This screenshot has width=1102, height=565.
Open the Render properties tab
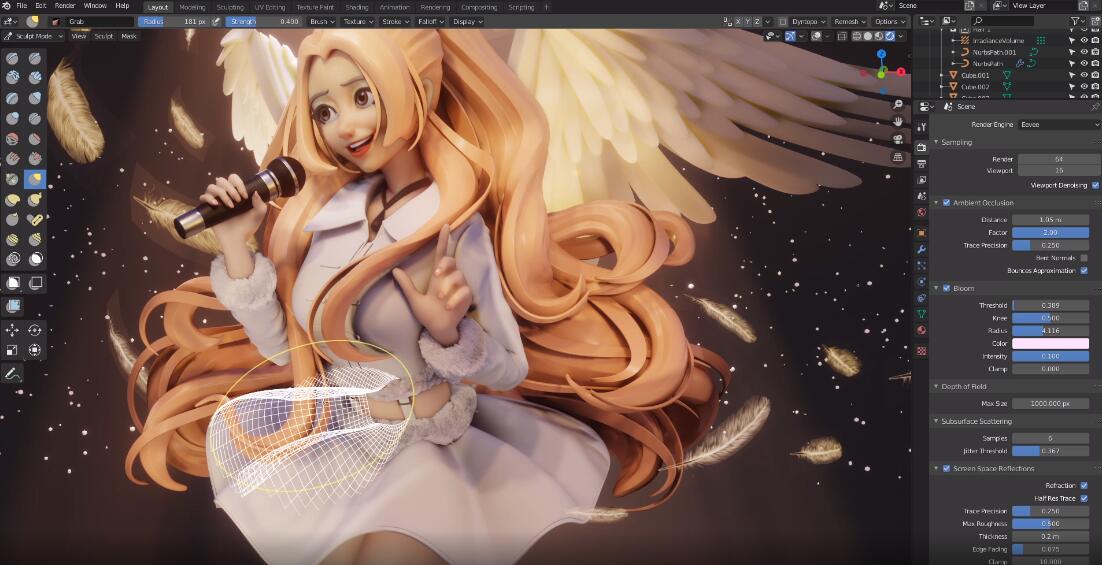921,147
